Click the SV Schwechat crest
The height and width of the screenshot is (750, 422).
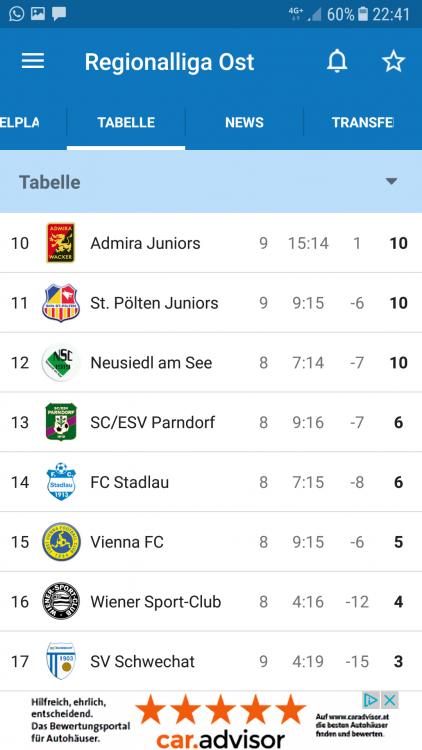click(x=61, y=661)
